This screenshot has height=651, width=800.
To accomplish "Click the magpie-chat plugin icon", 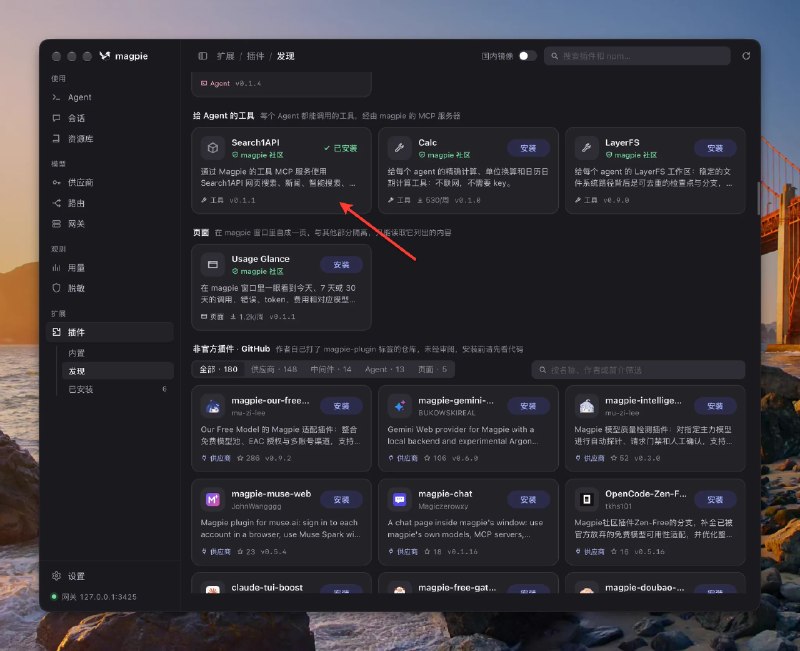I will [x=399, y=499].
